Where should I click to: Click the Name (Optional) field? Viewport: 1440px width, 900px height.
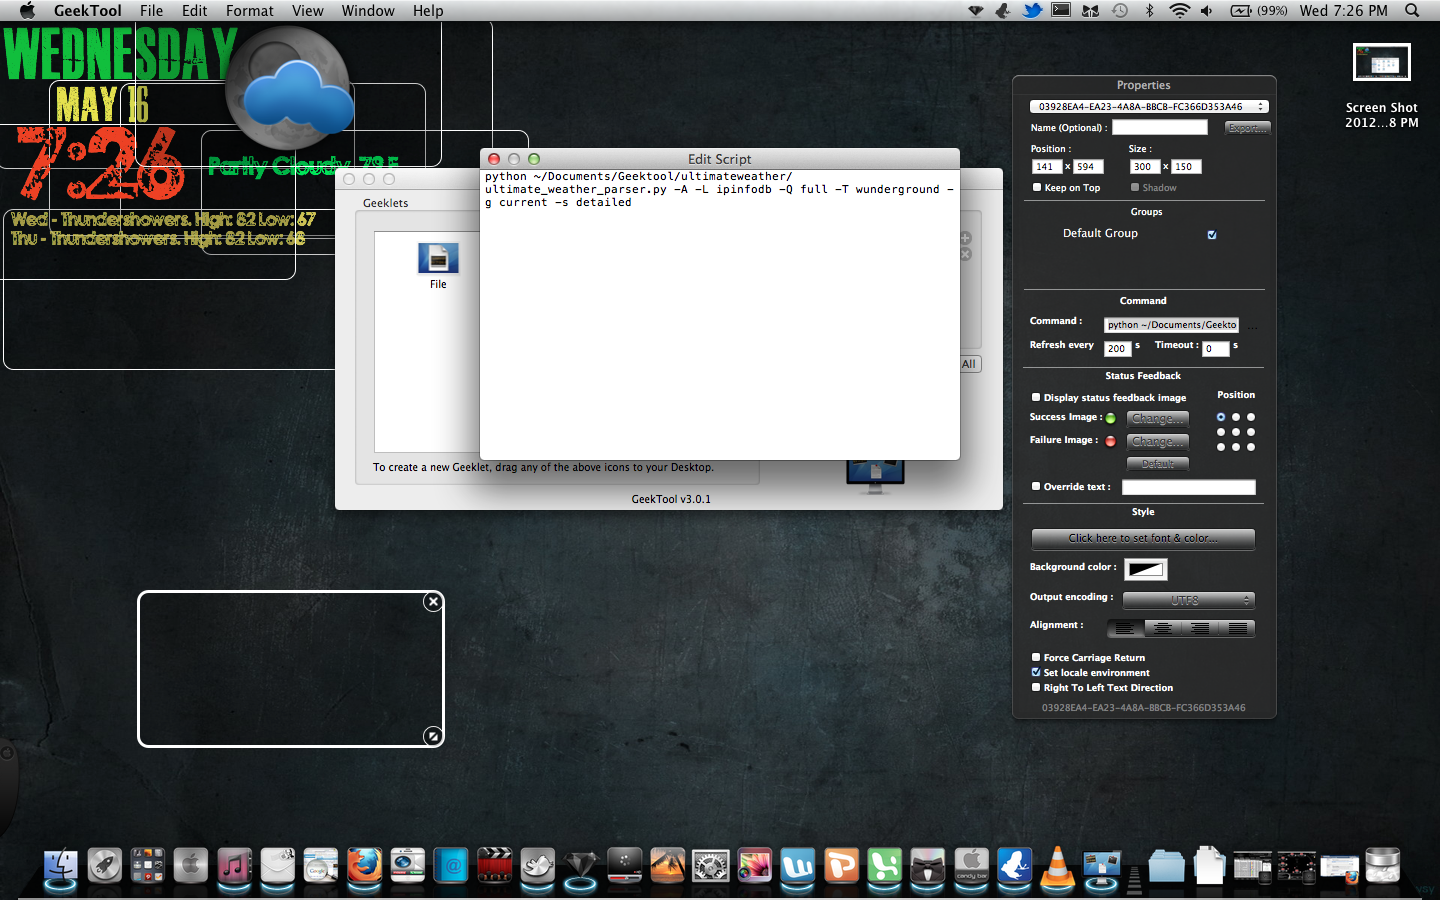[x=1160, y=127]
